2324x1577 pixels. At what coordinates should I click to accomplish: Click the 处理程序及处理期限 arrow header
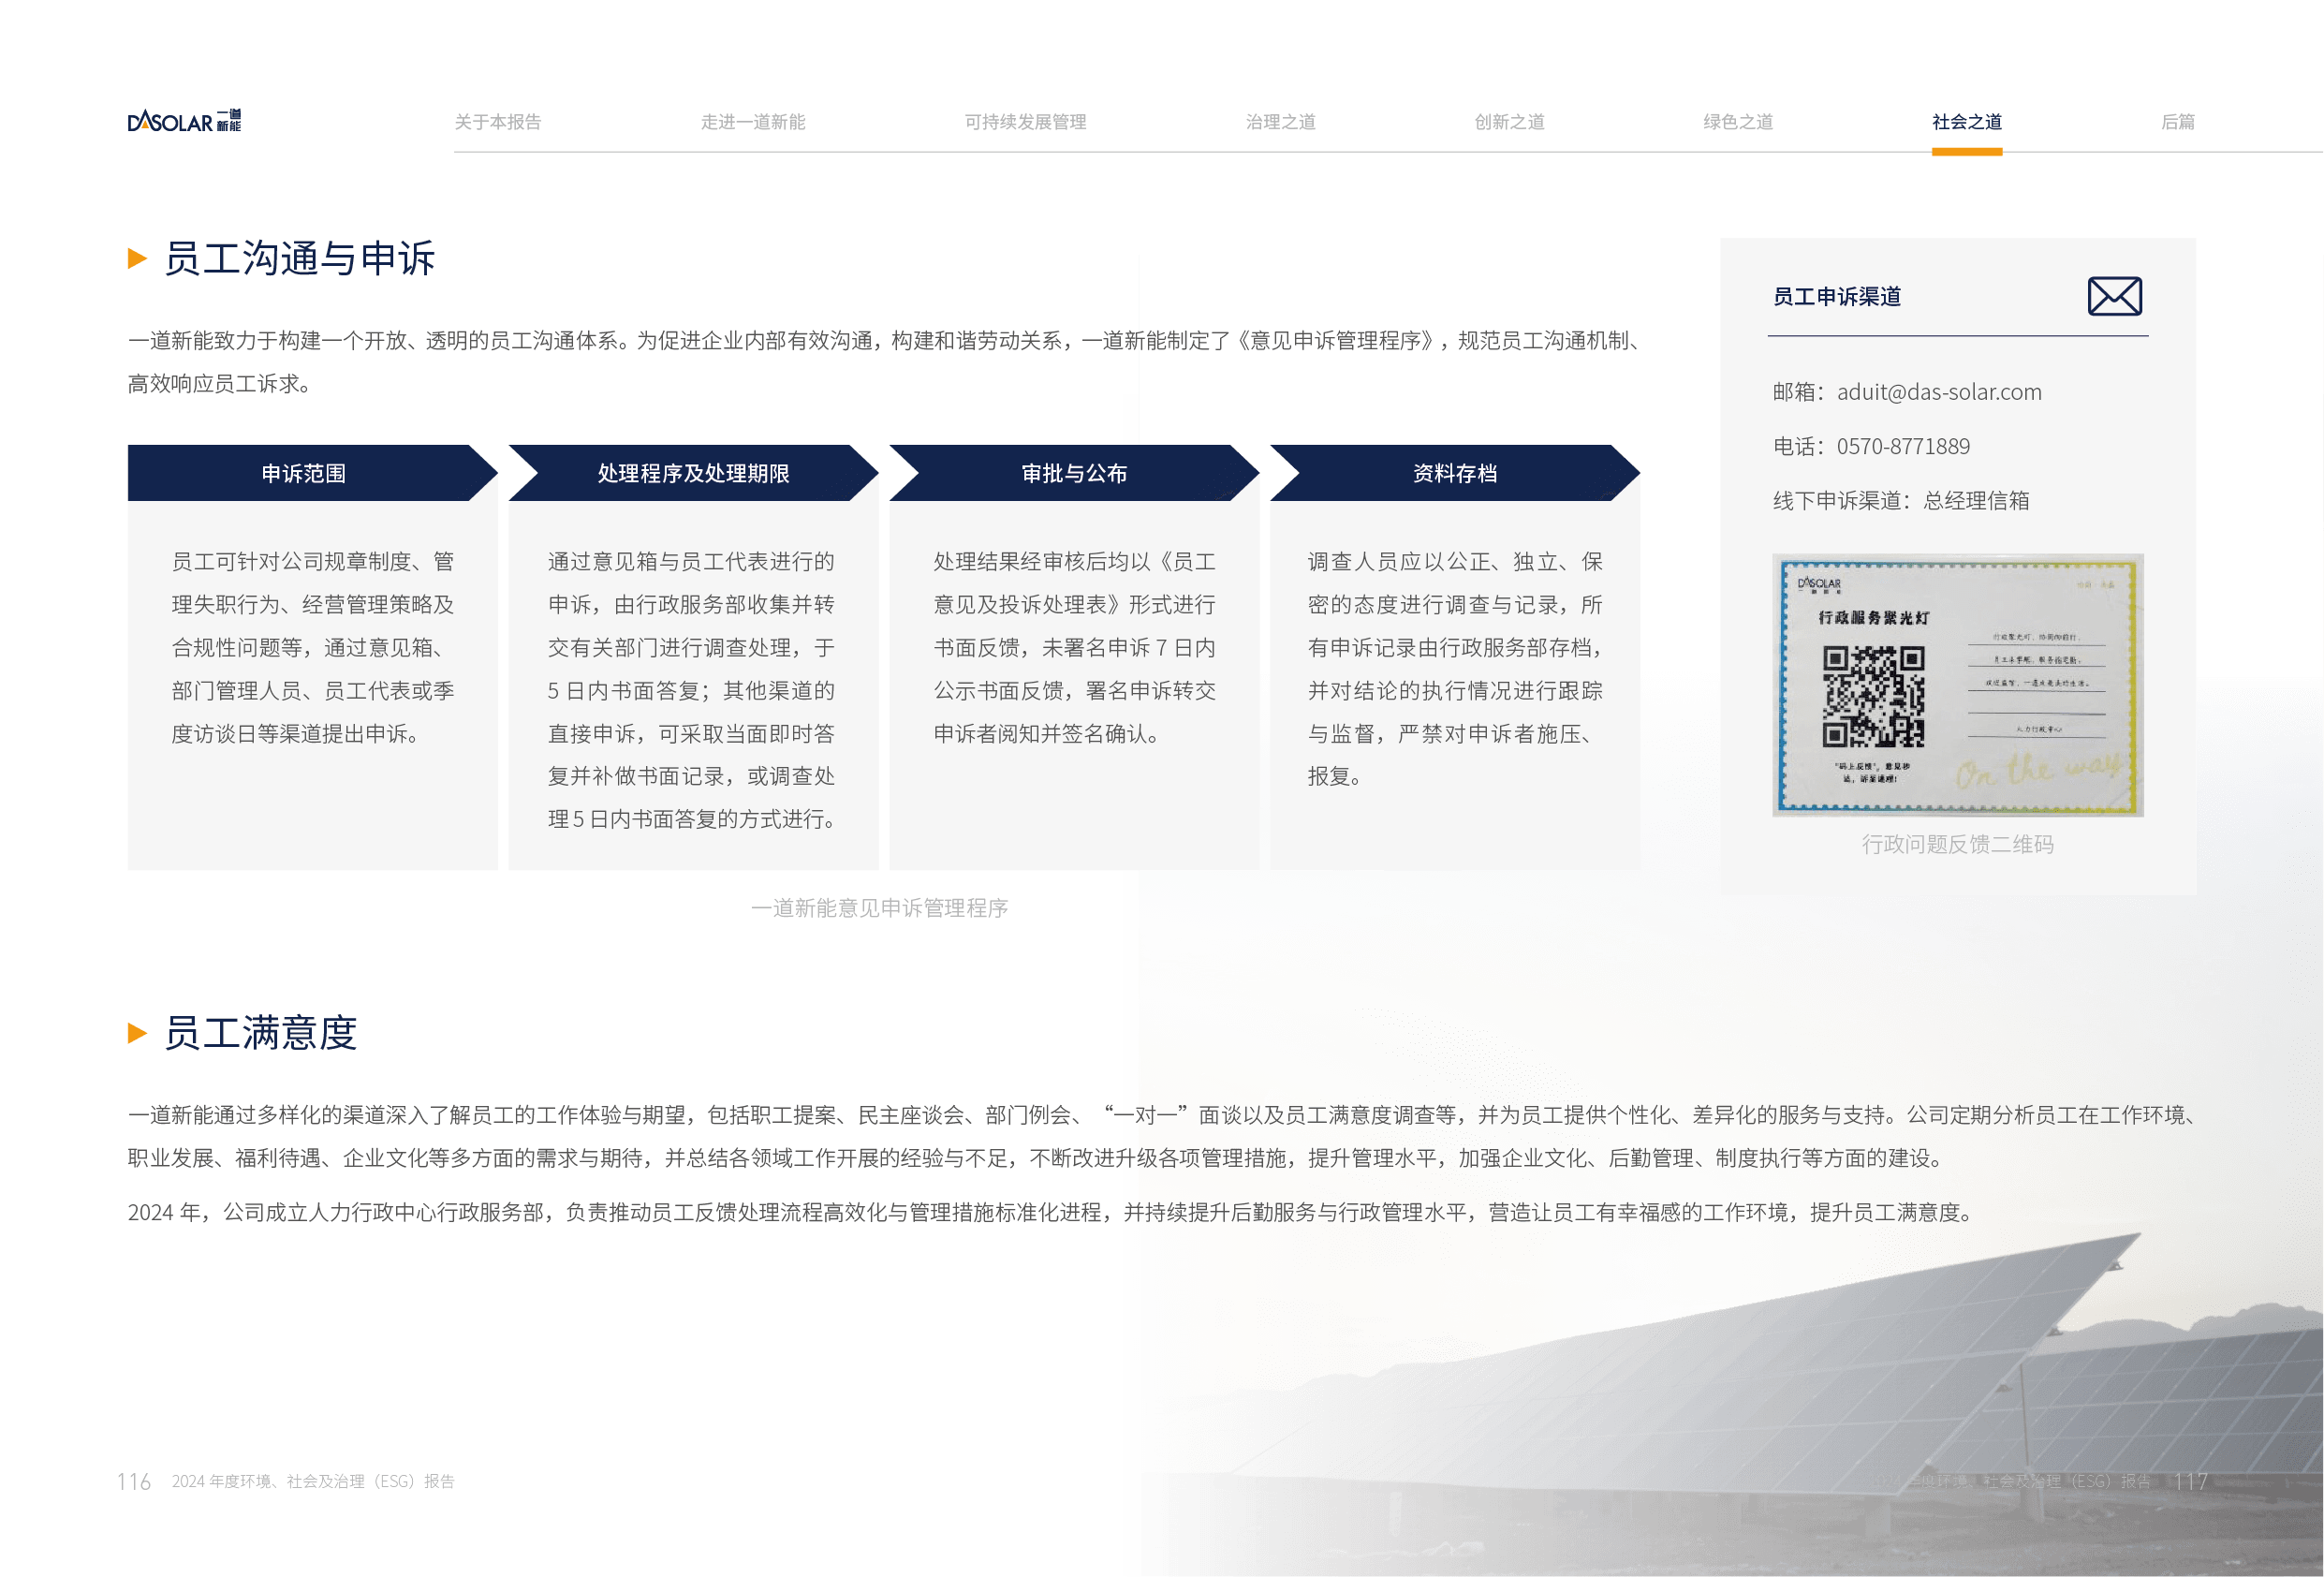(x=693, y=473)
